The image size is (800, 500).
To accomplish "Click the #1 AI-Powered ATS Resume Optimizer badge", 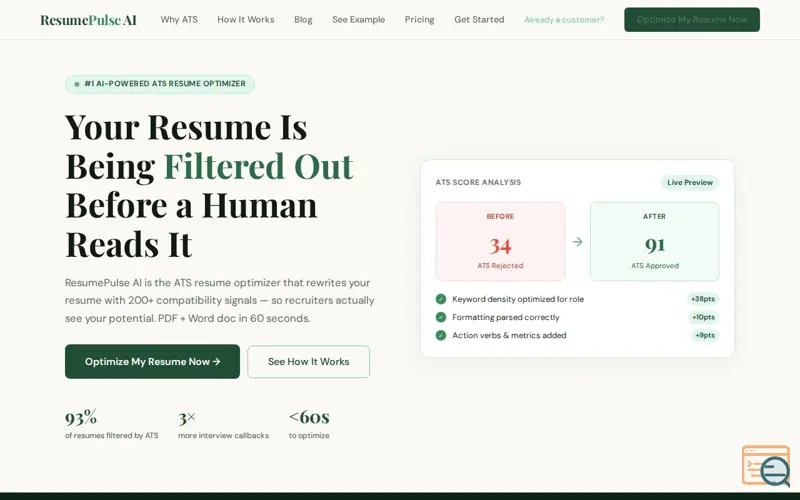I will tap(160, 84).
